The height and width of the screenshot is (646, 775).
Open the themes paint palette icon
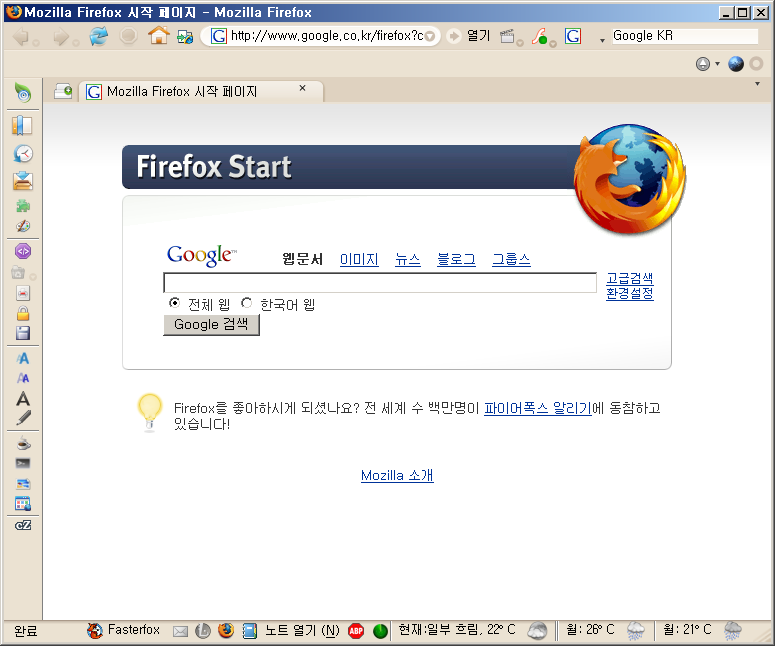click(x=23, y=226)
